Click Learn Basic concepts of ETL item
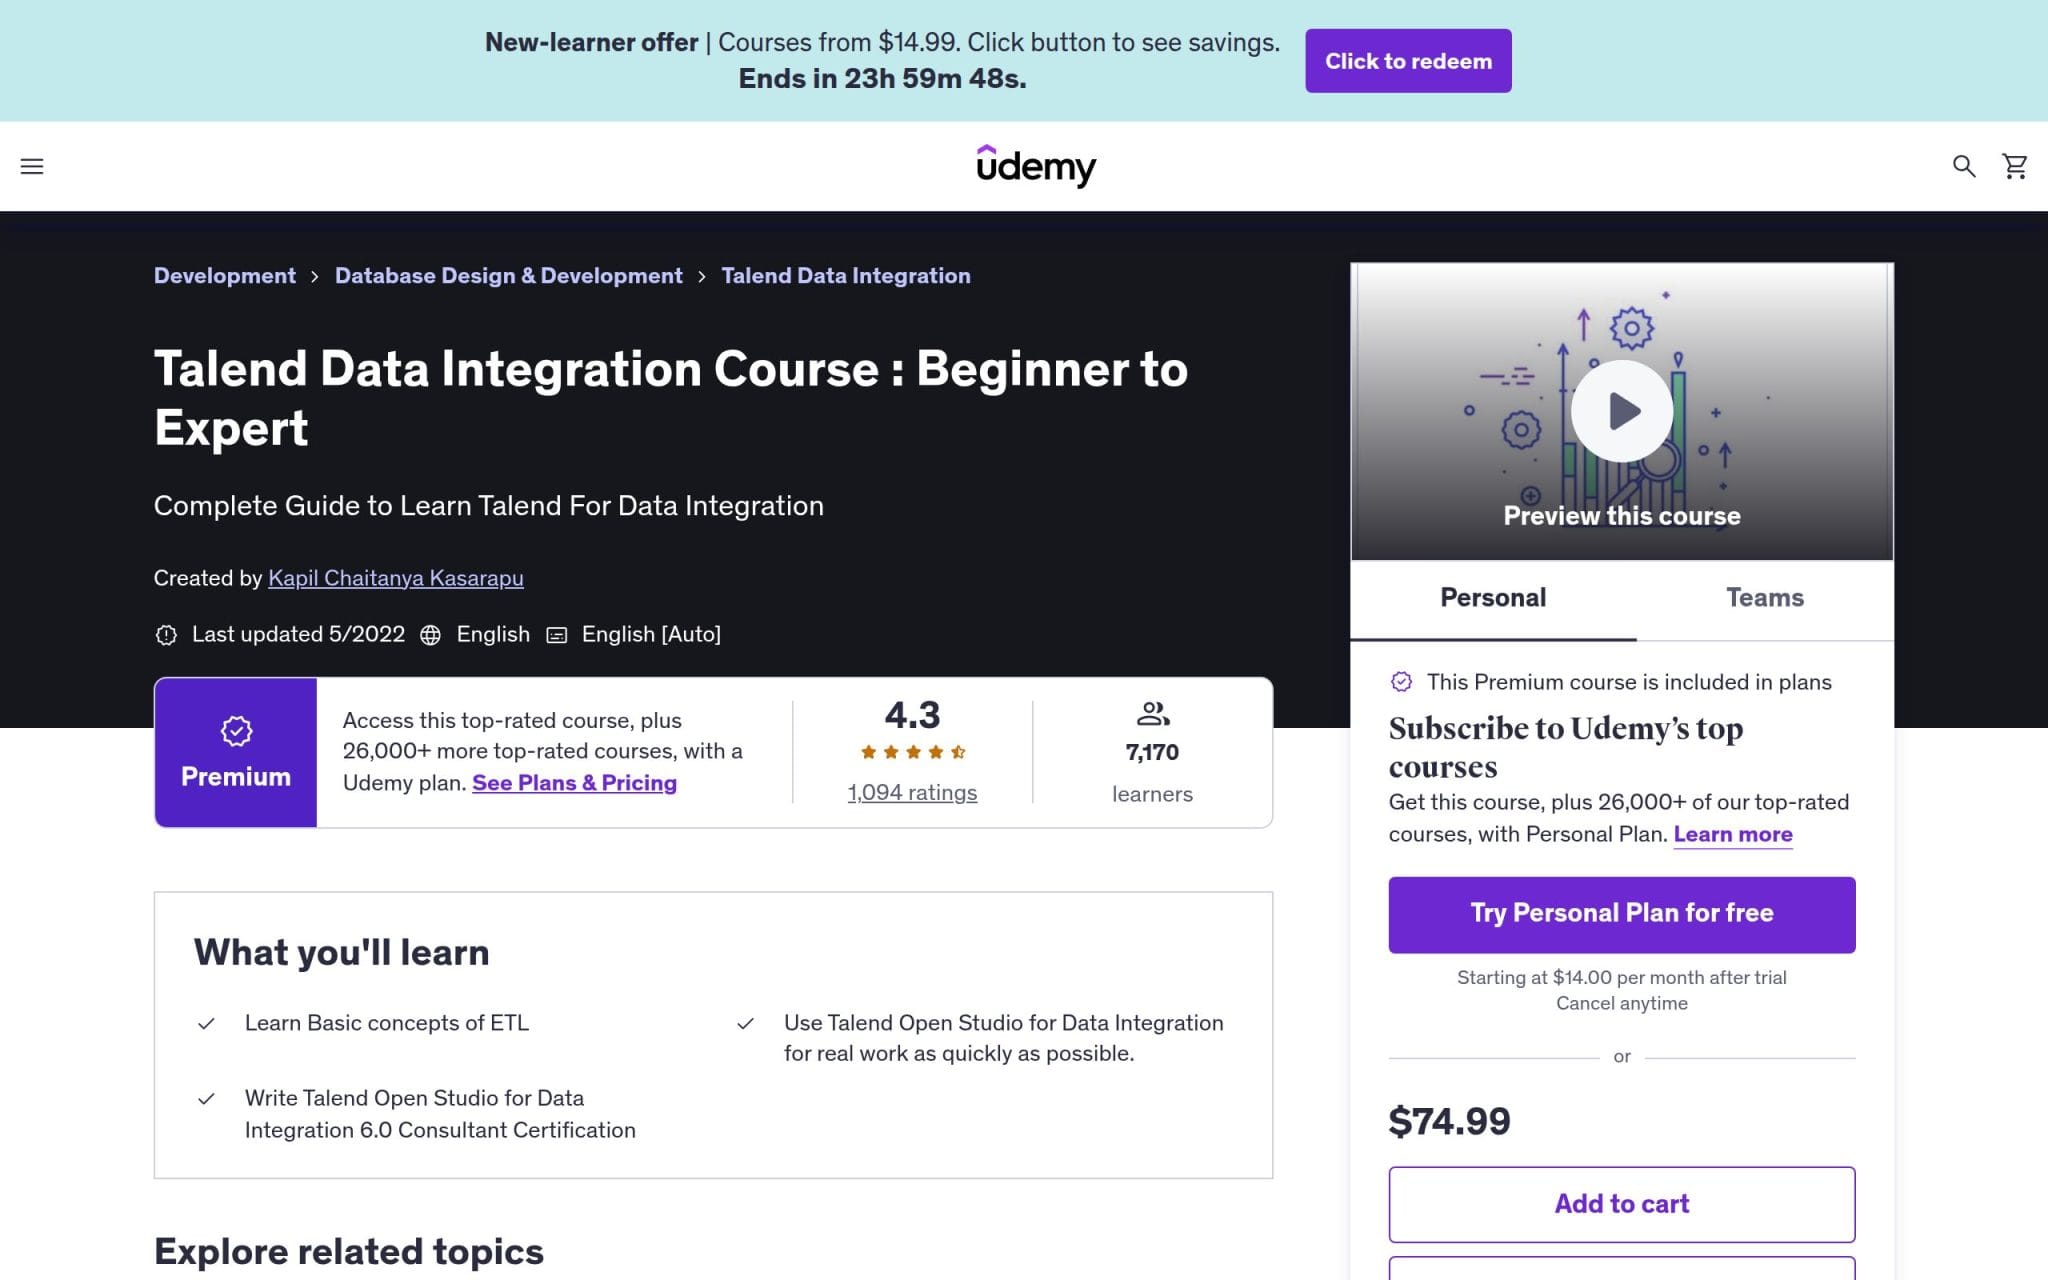Viewport: 2048px width, 1280px height. pyautogui.click(x=387, y=1023)
